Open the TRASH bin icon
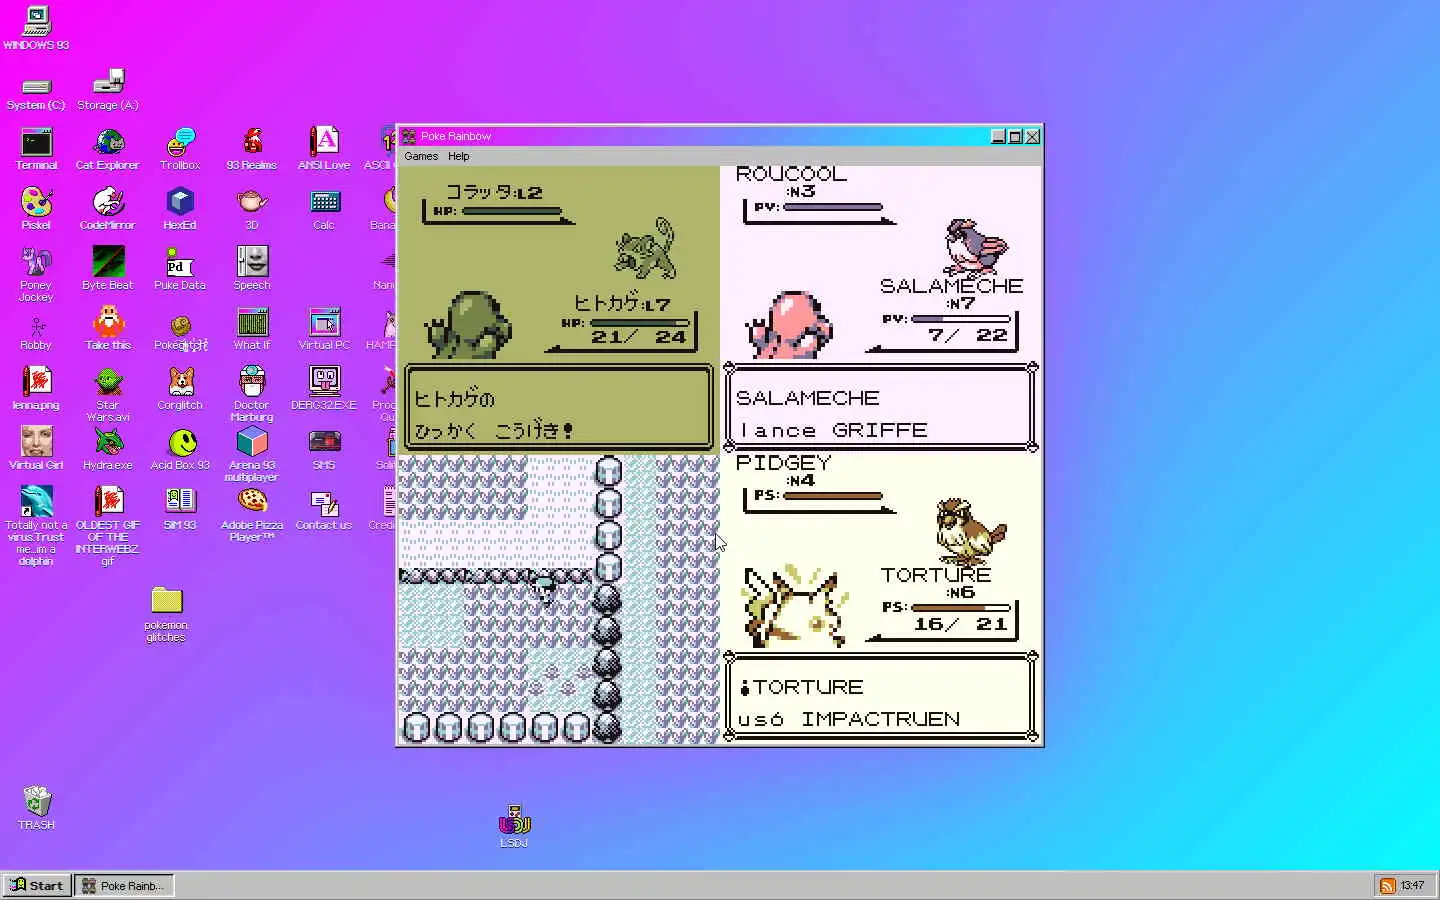 pyautogui.click(x=36, y=808)
